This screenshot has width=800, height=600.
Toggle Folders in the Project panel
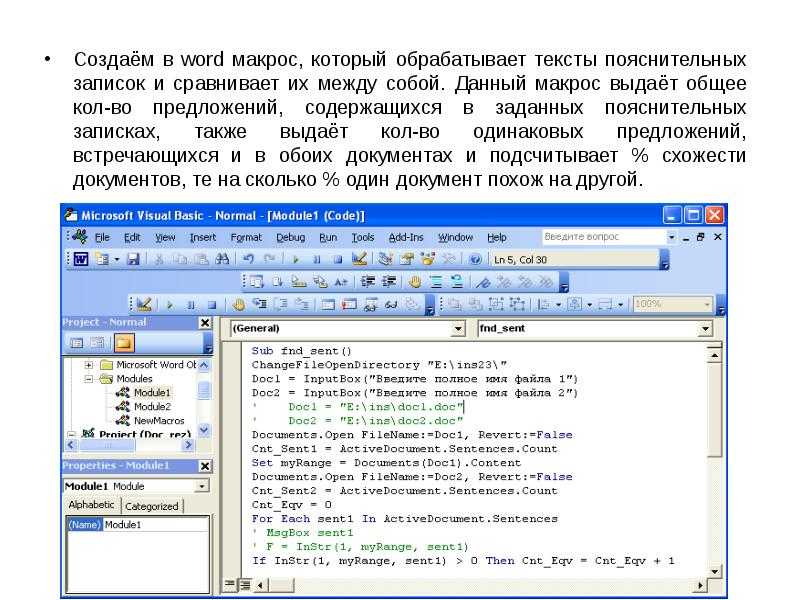coord(124,343)
